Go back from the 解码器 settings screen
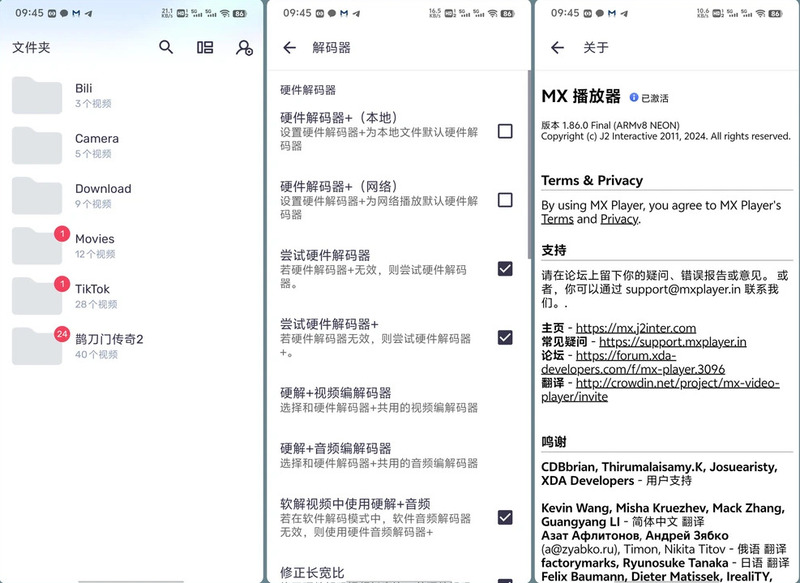The width and height of the screenshot is (800, 583). point(290,47)
